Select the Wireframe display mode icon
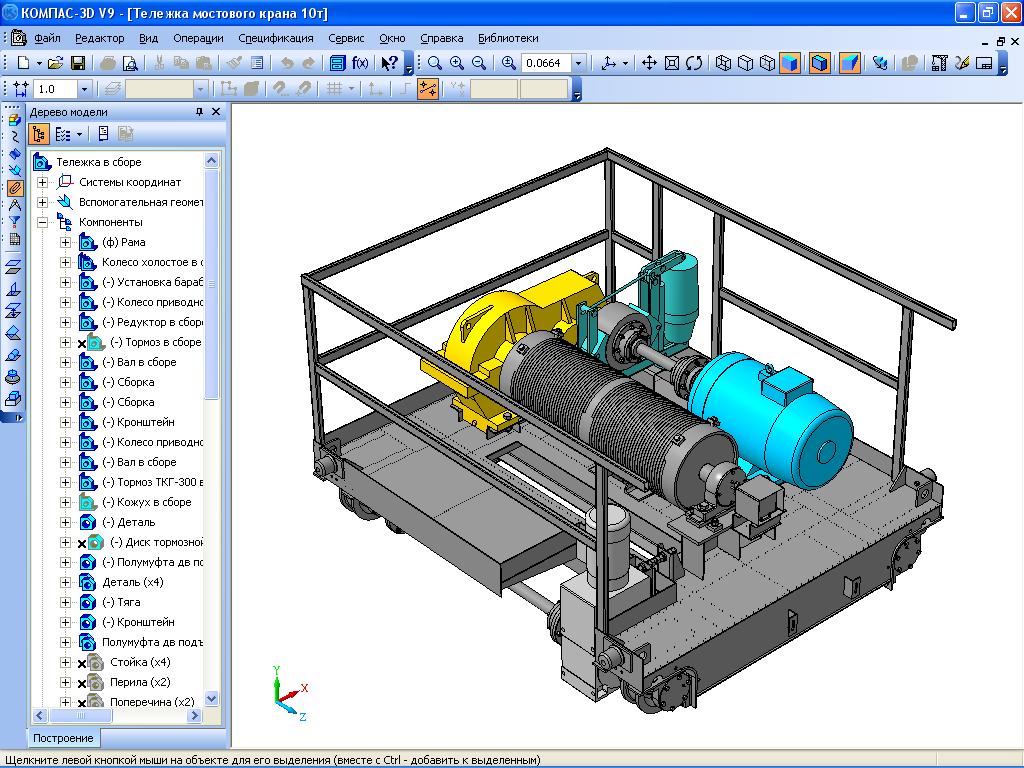The width and height of the screenshot is (1024, 768). [x=723, y=63]
